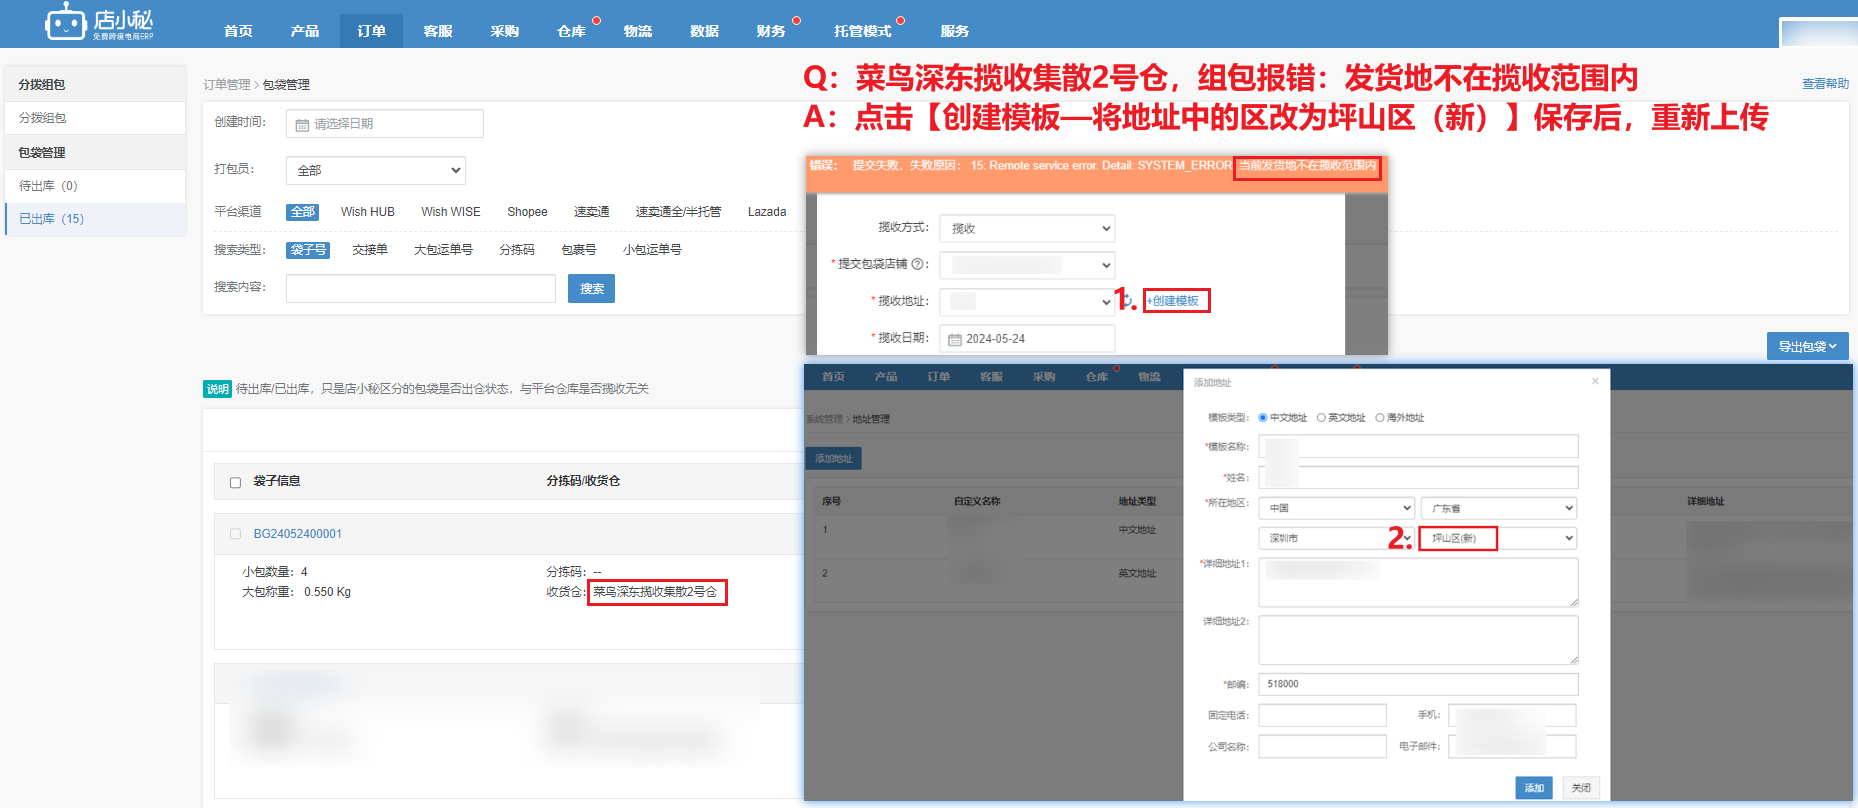Click the 分拣码/收货仓 column header

point(583,481)
